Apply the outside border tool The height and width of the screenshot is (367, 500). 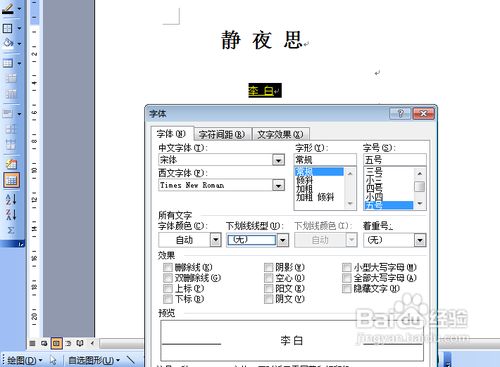pyautogui.click(x=8, y=28)
